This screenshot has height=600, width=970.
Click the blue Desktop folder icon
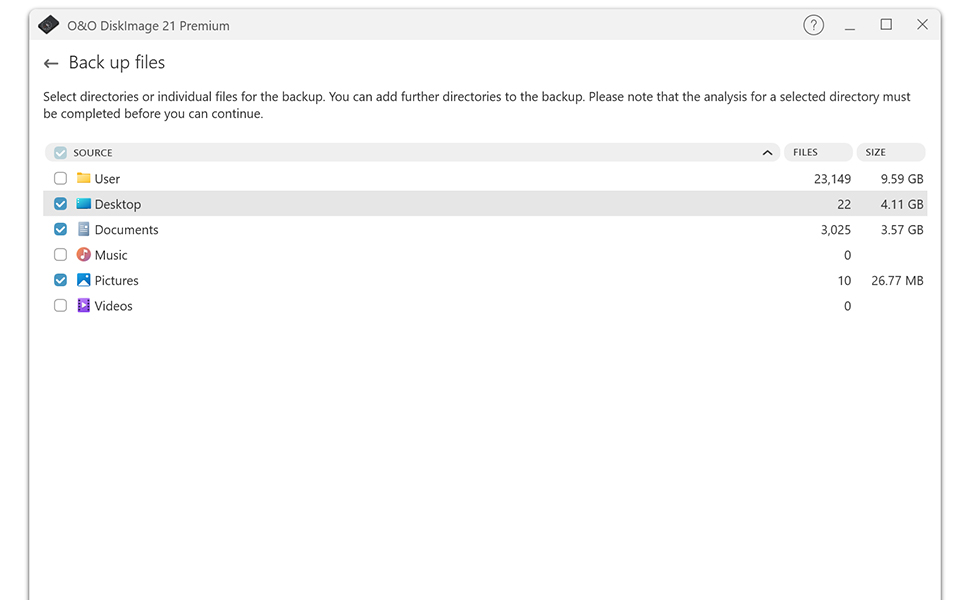tap(84, 204)
